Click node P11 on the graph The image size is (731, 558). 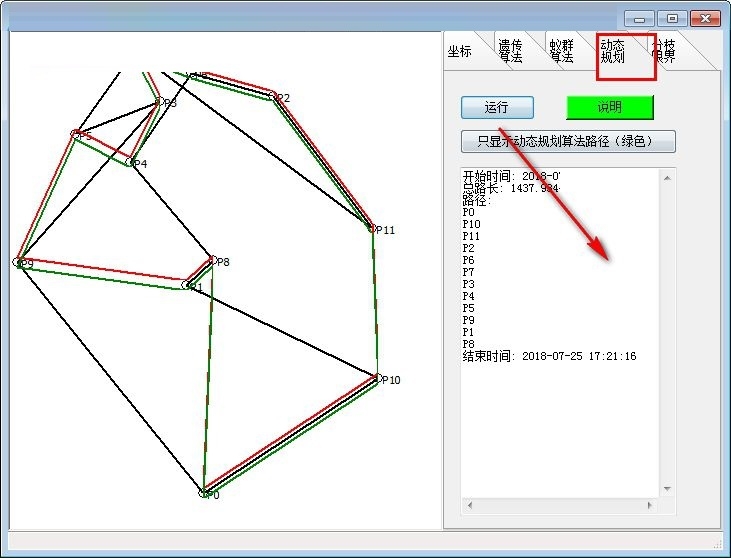(372, 228)
